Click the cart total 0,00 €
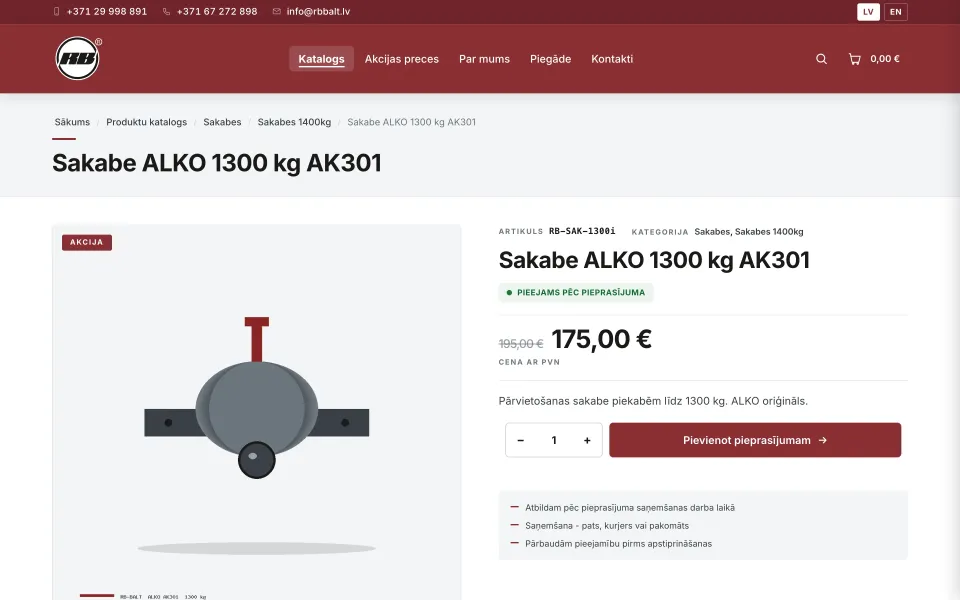 (885, 59)
